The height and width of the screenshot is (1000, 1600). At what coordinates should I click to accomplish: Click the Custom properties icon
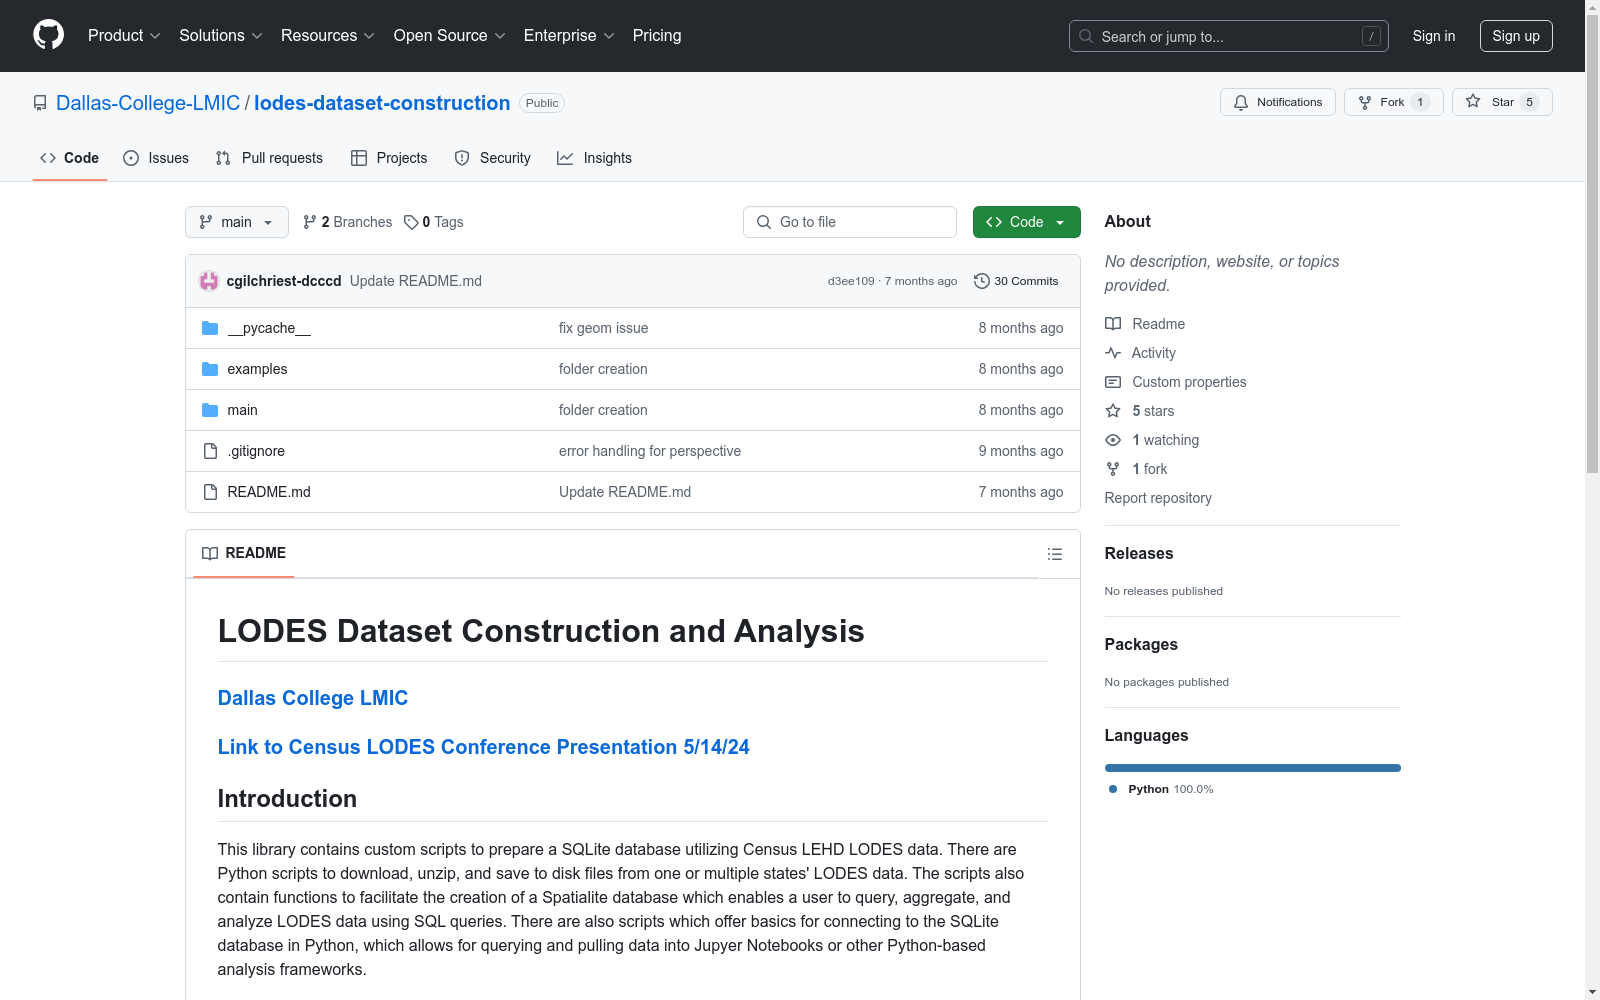pyautogui.click(x=1113, y=382)
